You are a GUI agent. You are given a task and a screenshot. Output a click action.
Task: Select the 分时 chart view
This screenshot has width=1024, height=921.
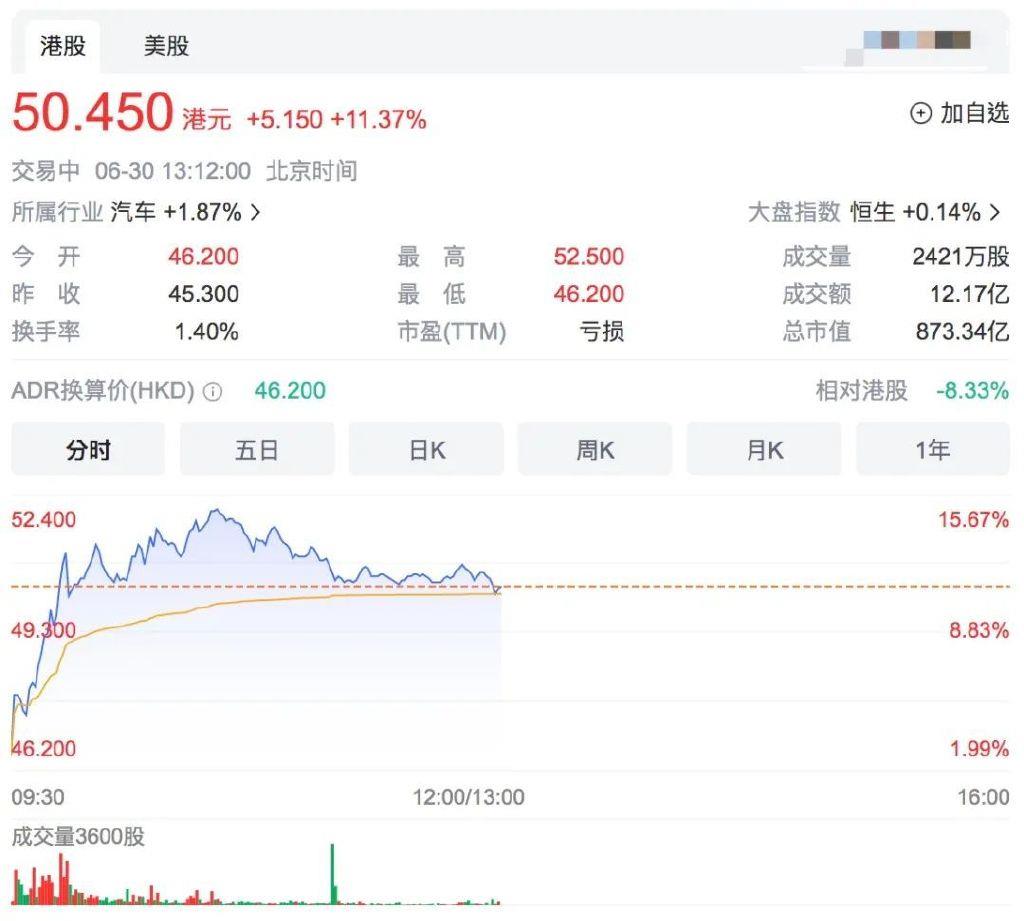(x=88, y=449)
